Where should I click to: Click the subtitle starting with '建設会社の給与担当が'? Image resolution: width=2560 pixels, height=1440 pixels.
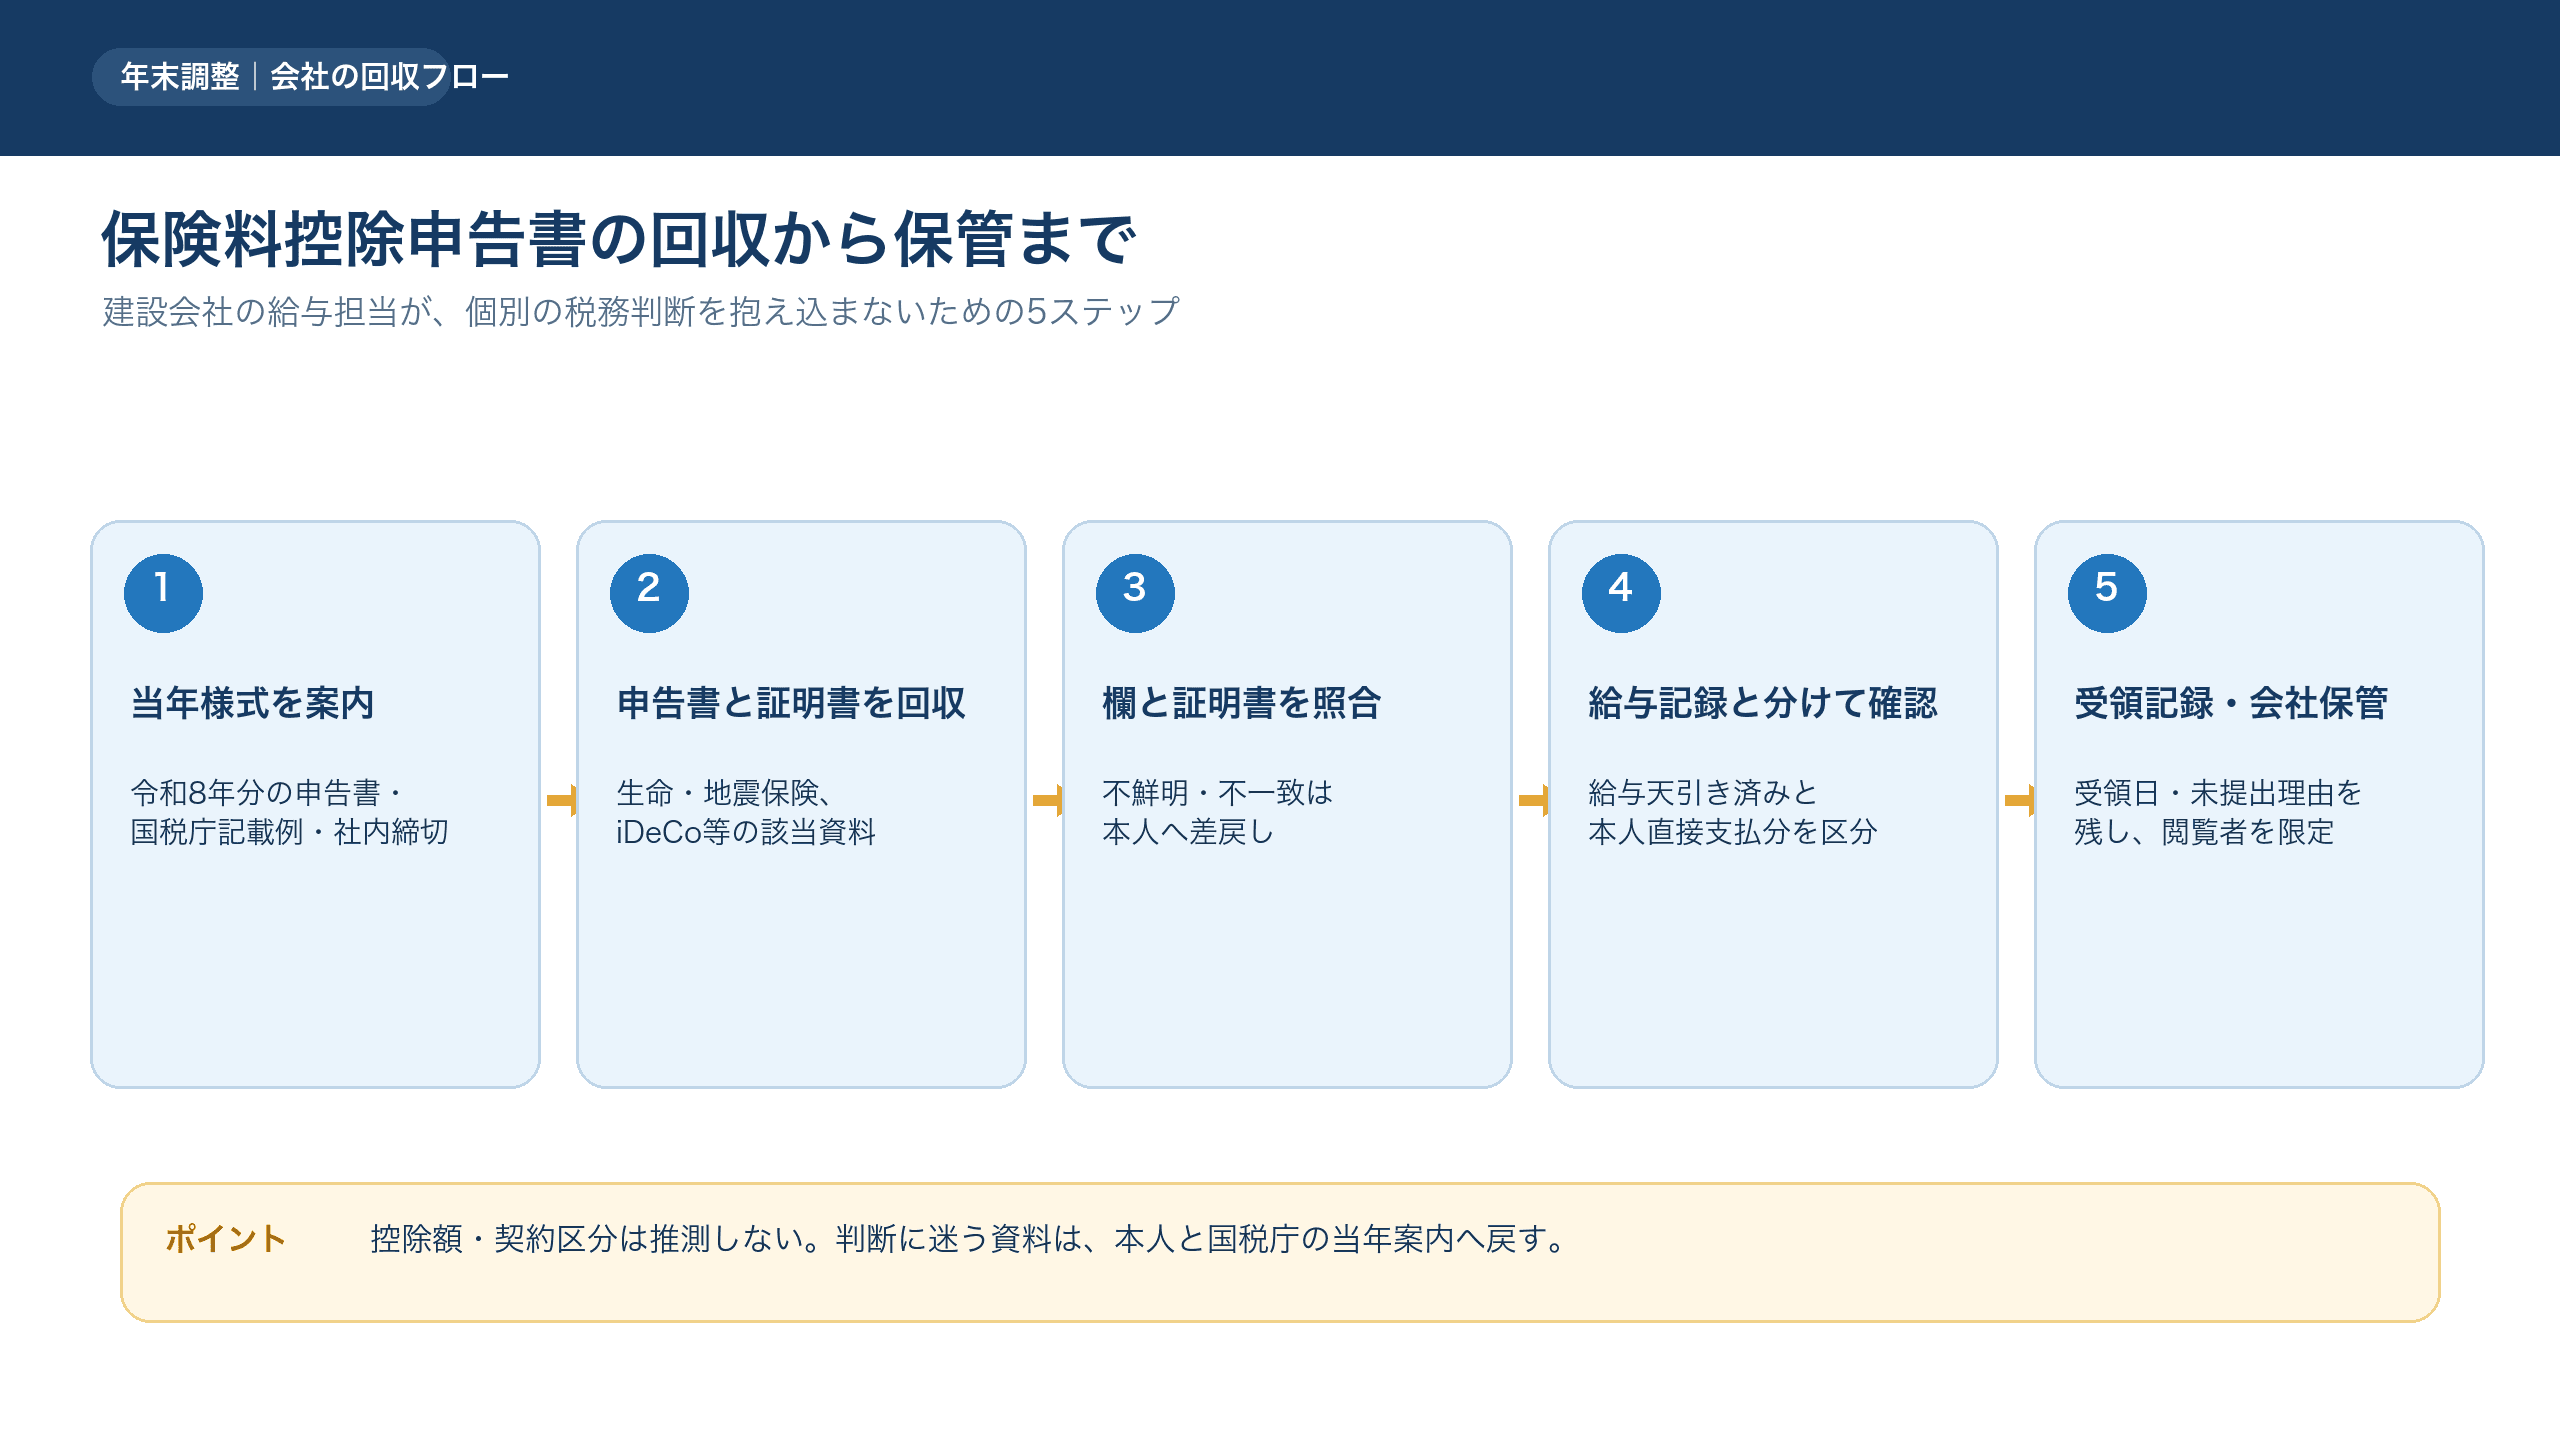(641, 312)
